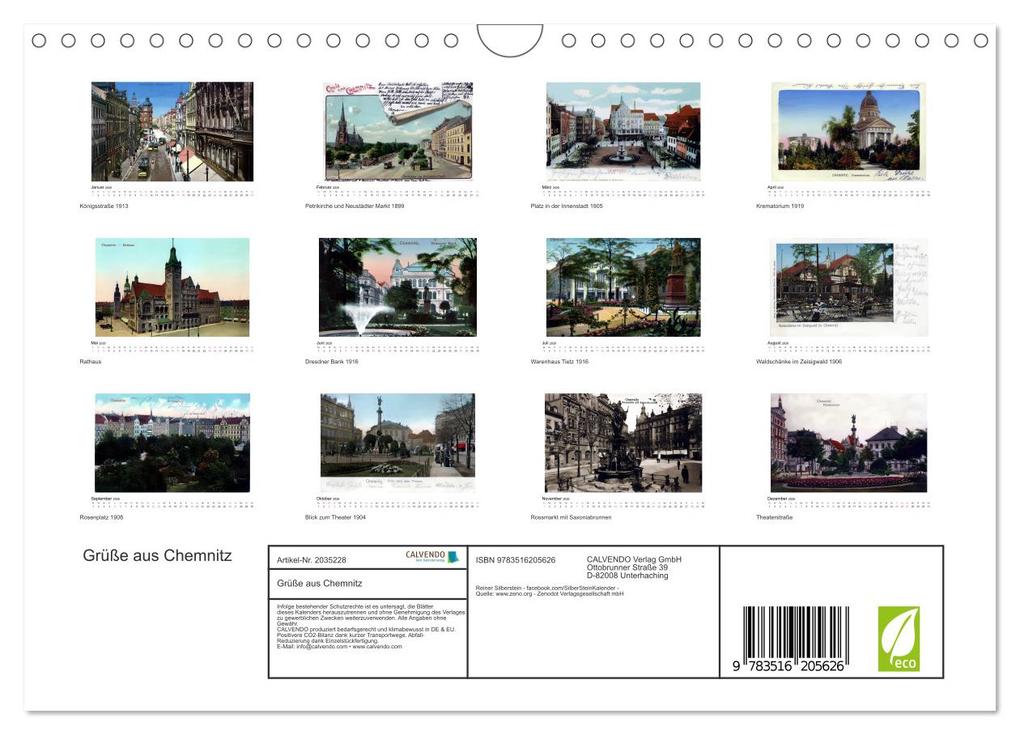Image resolution: width=1020 pixels, height=735 pixels.
Task: Click the CALVENDO logo
Action: click(x=432, y=557)
